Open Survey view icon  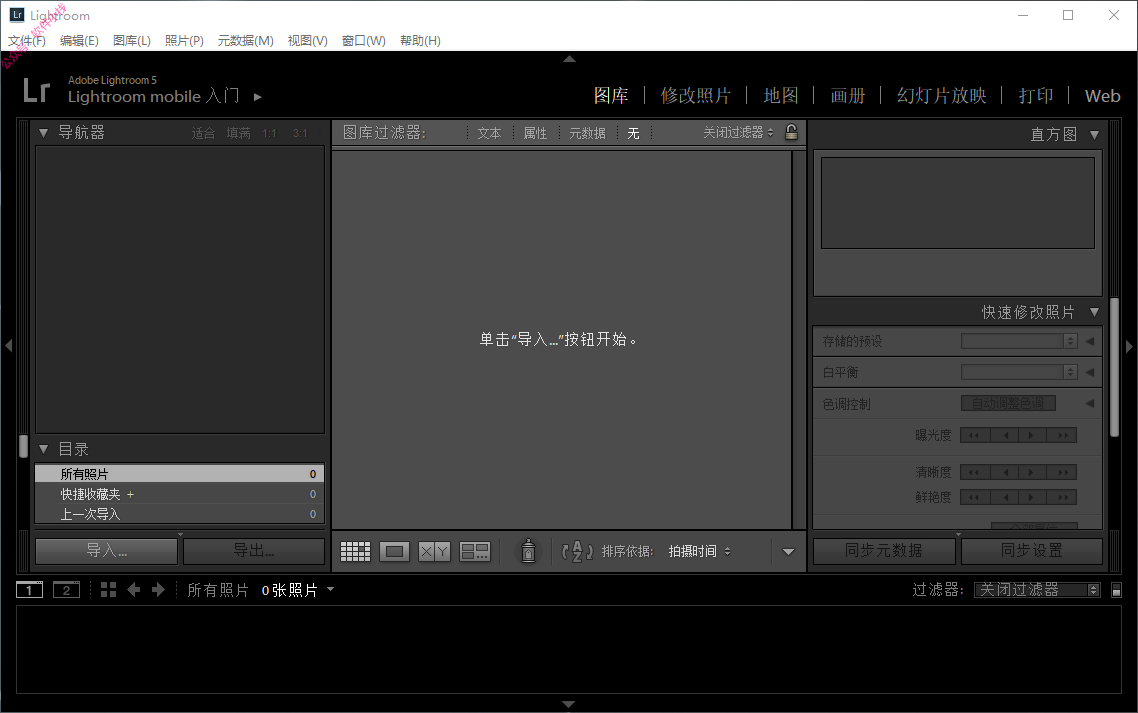[x=475, y=552]
